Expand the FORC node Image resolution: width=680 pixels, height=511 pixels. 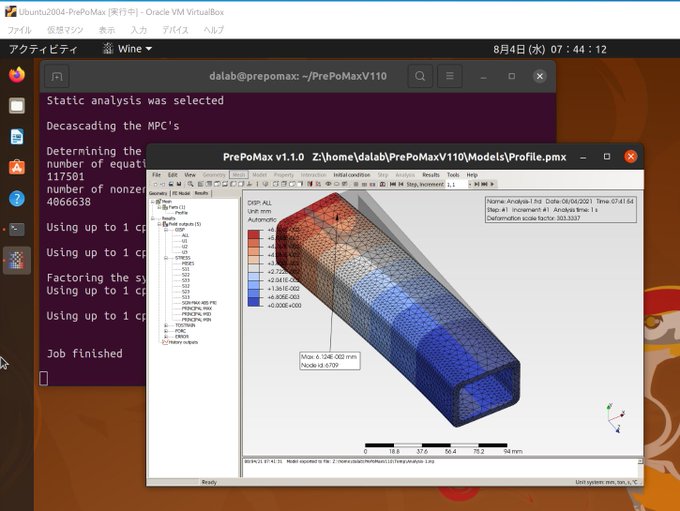click(x=166, y=331)
